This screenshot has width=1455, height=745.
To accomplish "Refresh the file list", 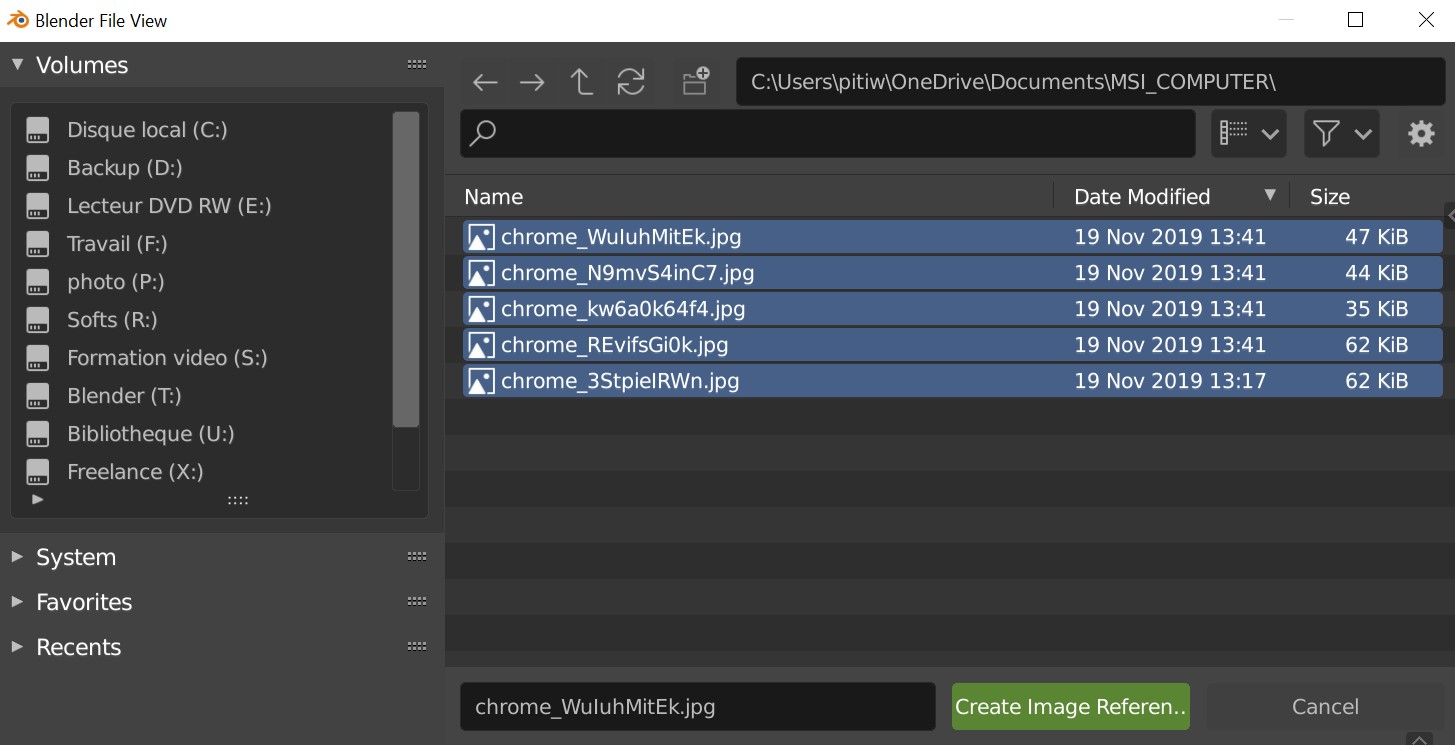I will coord(631,82).
